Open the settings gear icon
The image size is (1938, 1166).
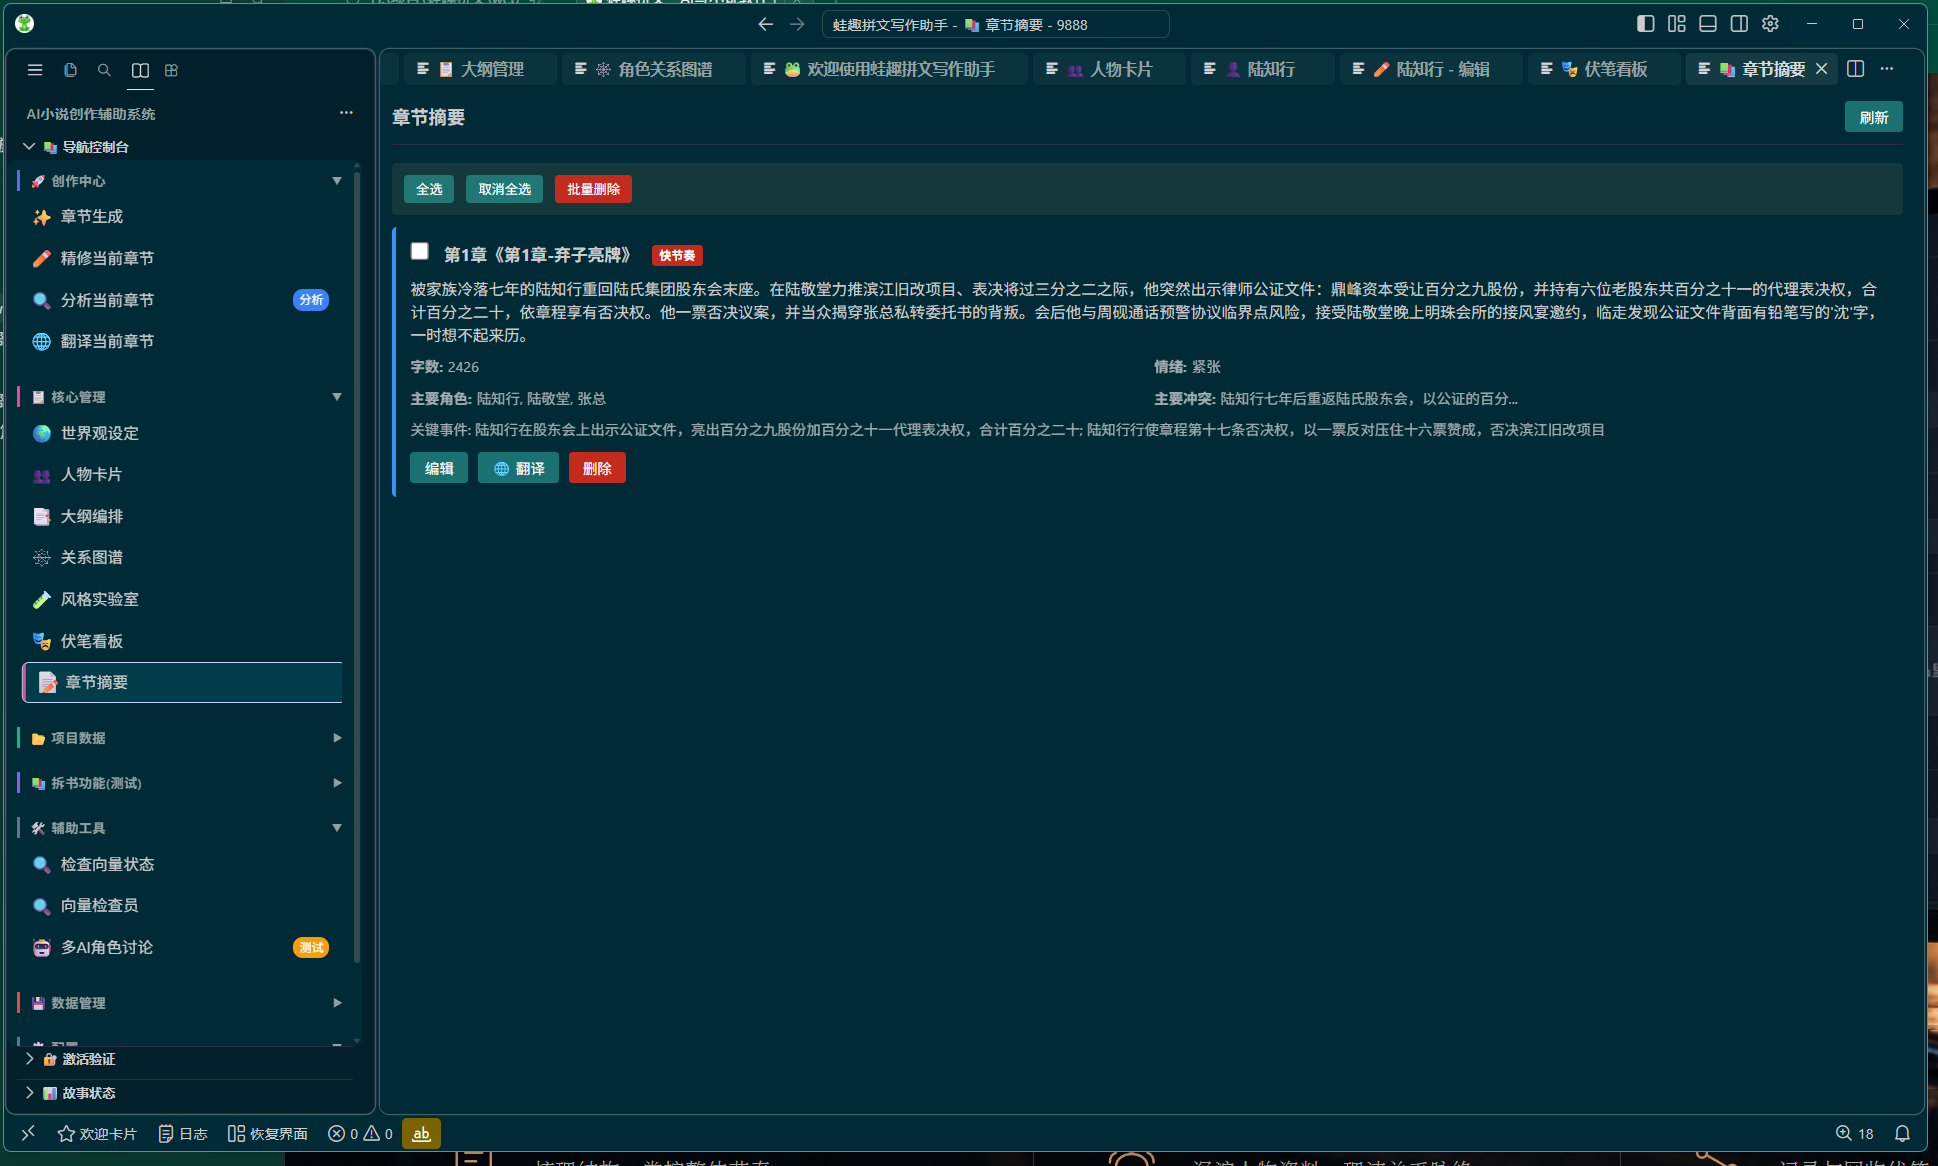1770,24
